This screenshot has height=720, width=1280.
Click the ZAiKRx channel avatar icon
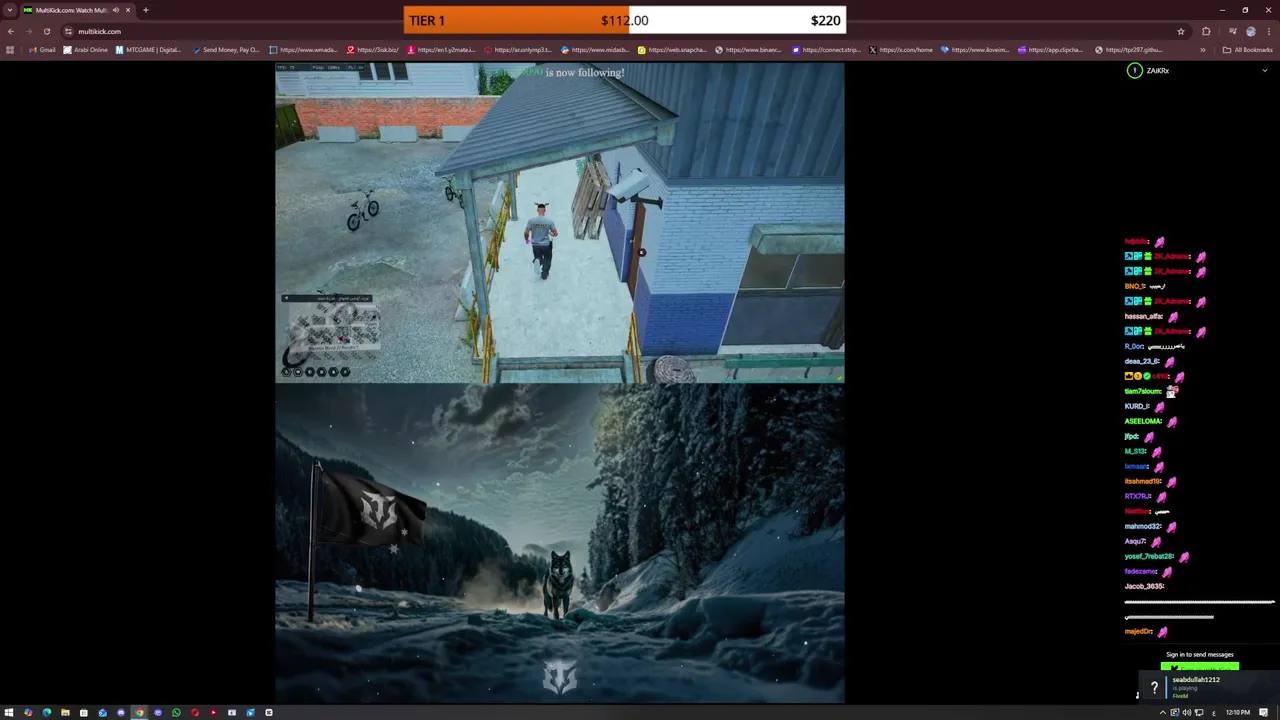point(1134,71)
